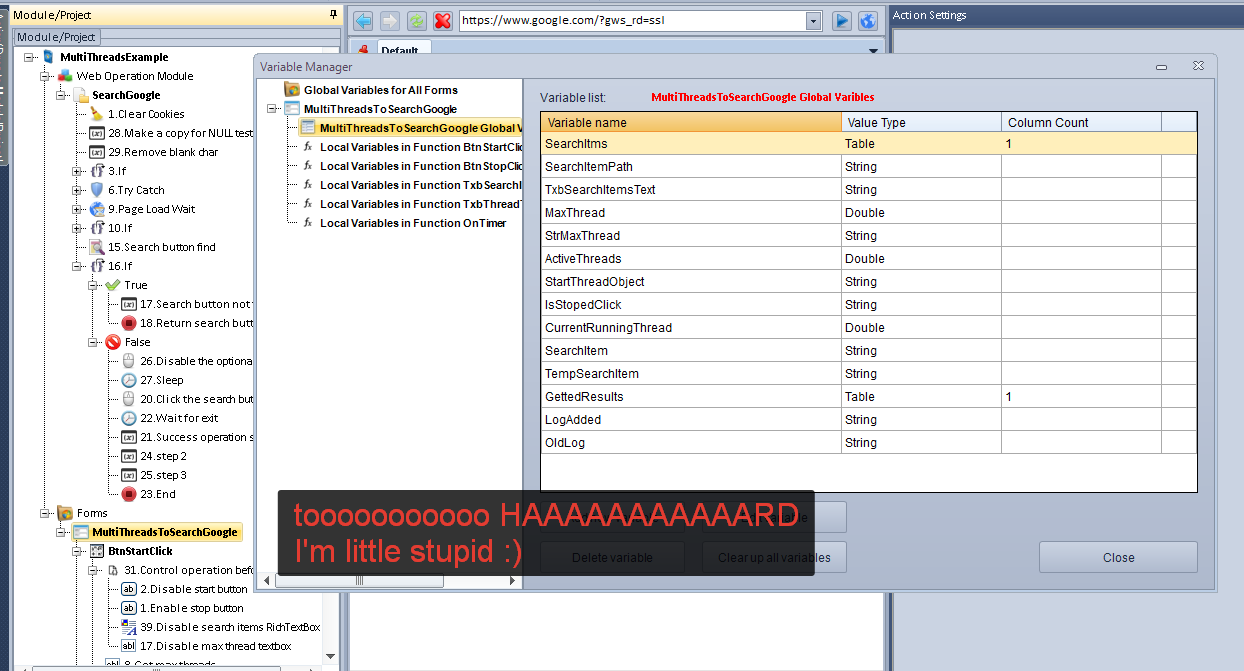Switch to the Default browser tab
Image resolution: width=1244 pixels, height=671 pixels.
click(399, 50)
